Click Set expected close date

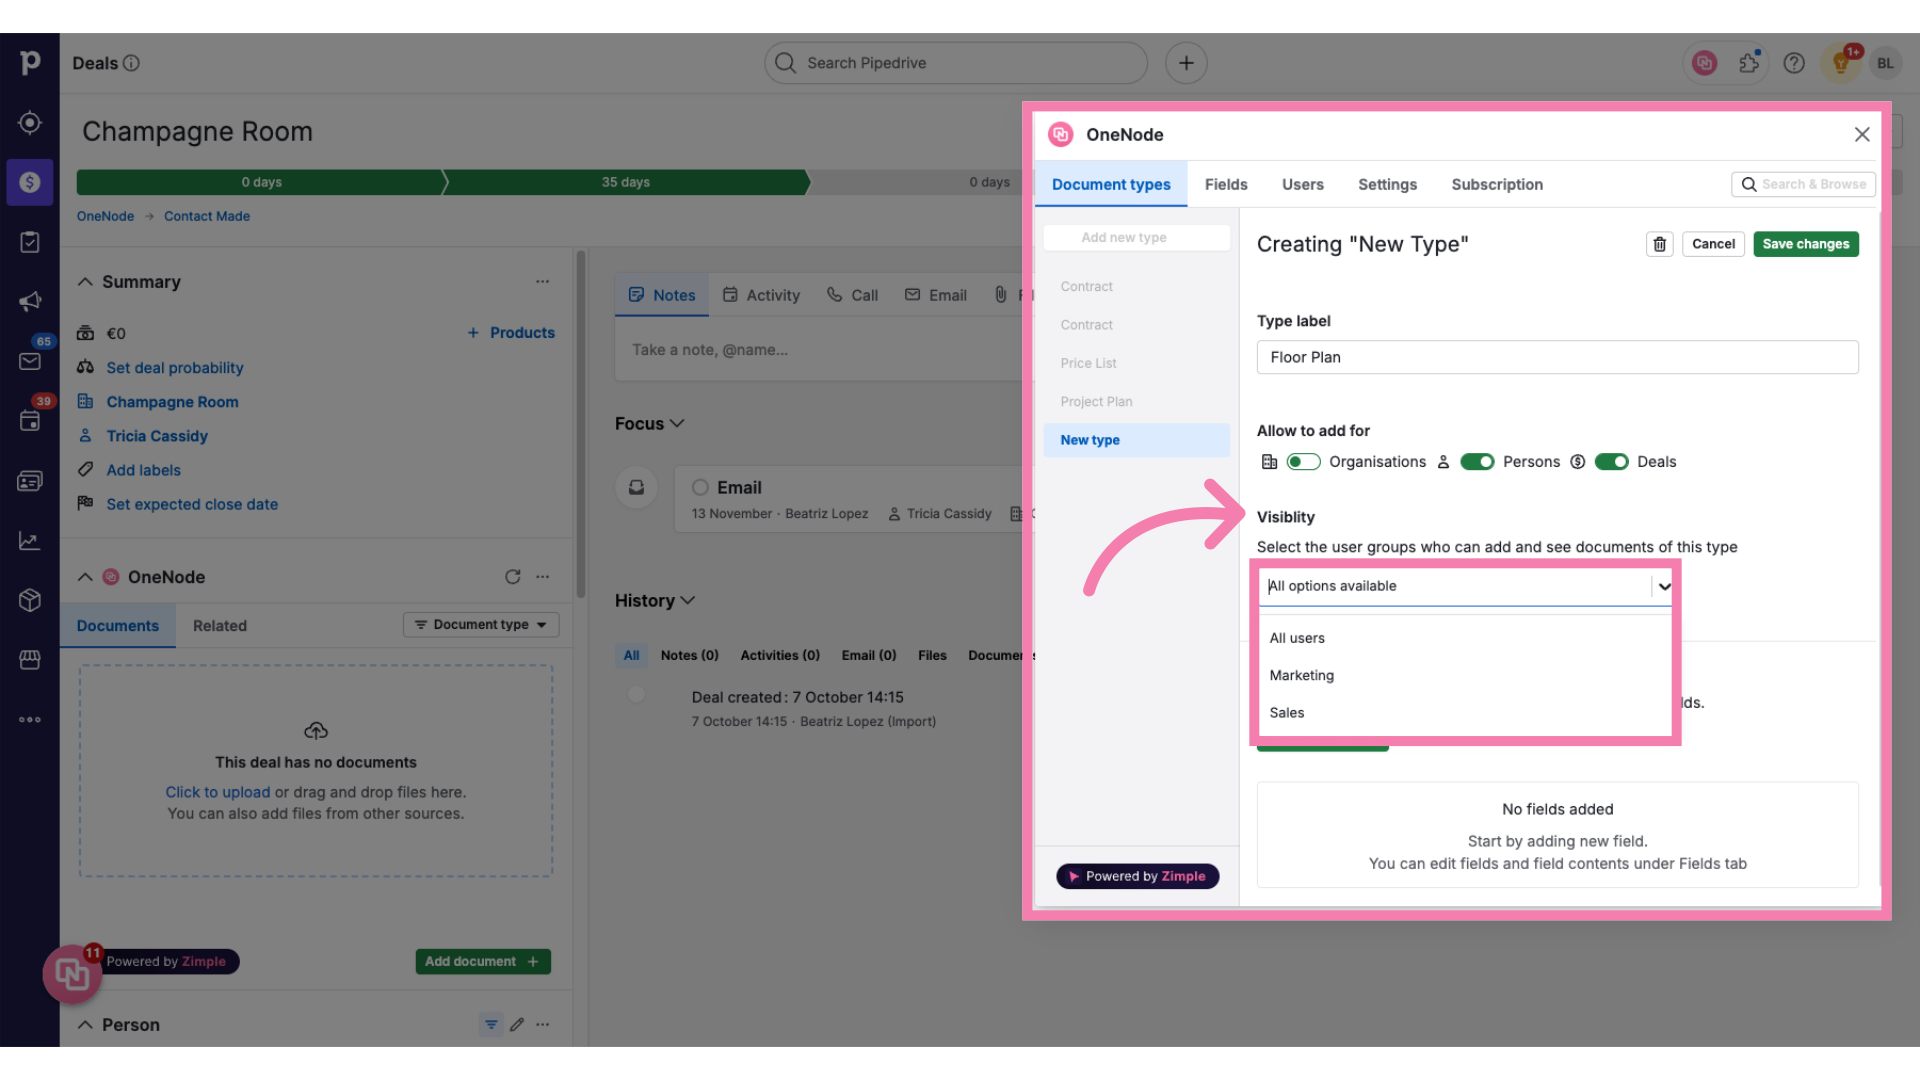pyautogui.click(x=192, y=504)
